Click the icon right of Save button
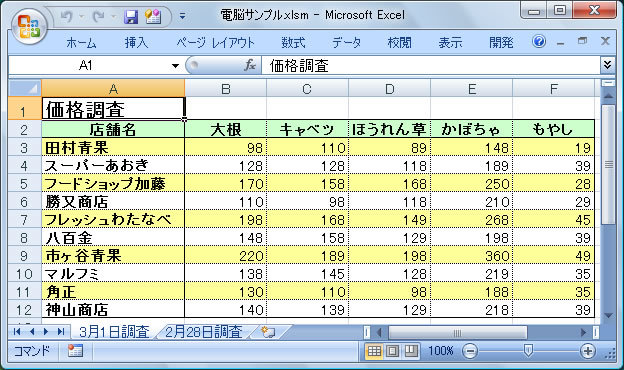 click(x=153, y=16)
